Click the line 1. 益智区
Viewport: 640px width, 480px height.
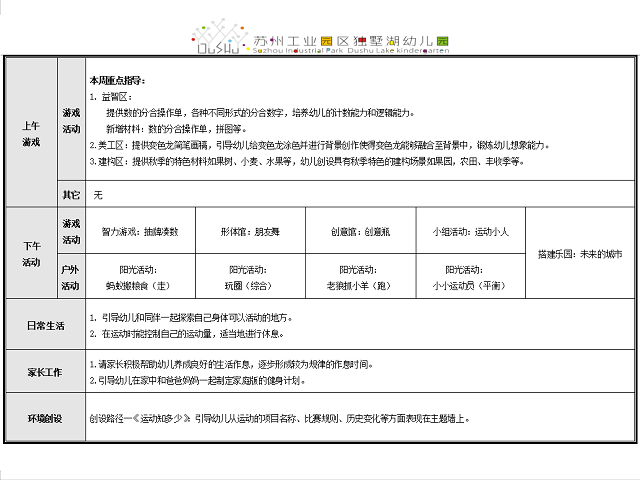click(x=111, y=97)
